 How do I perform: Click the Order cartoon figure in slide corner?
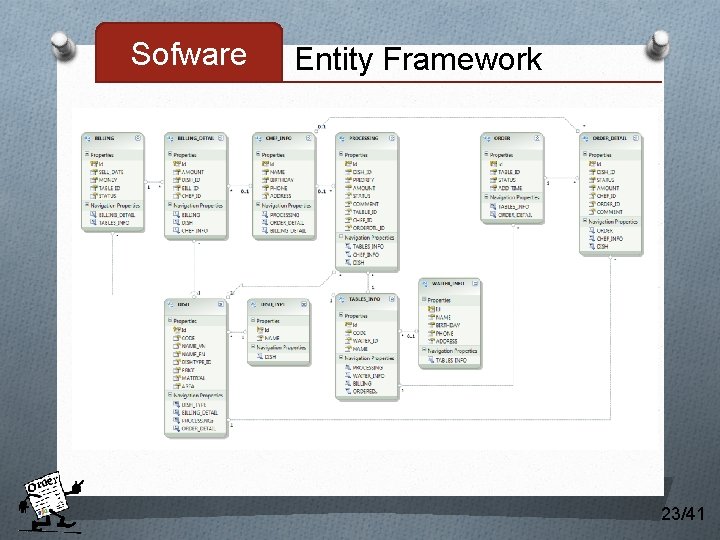click(x=49, y=502)
